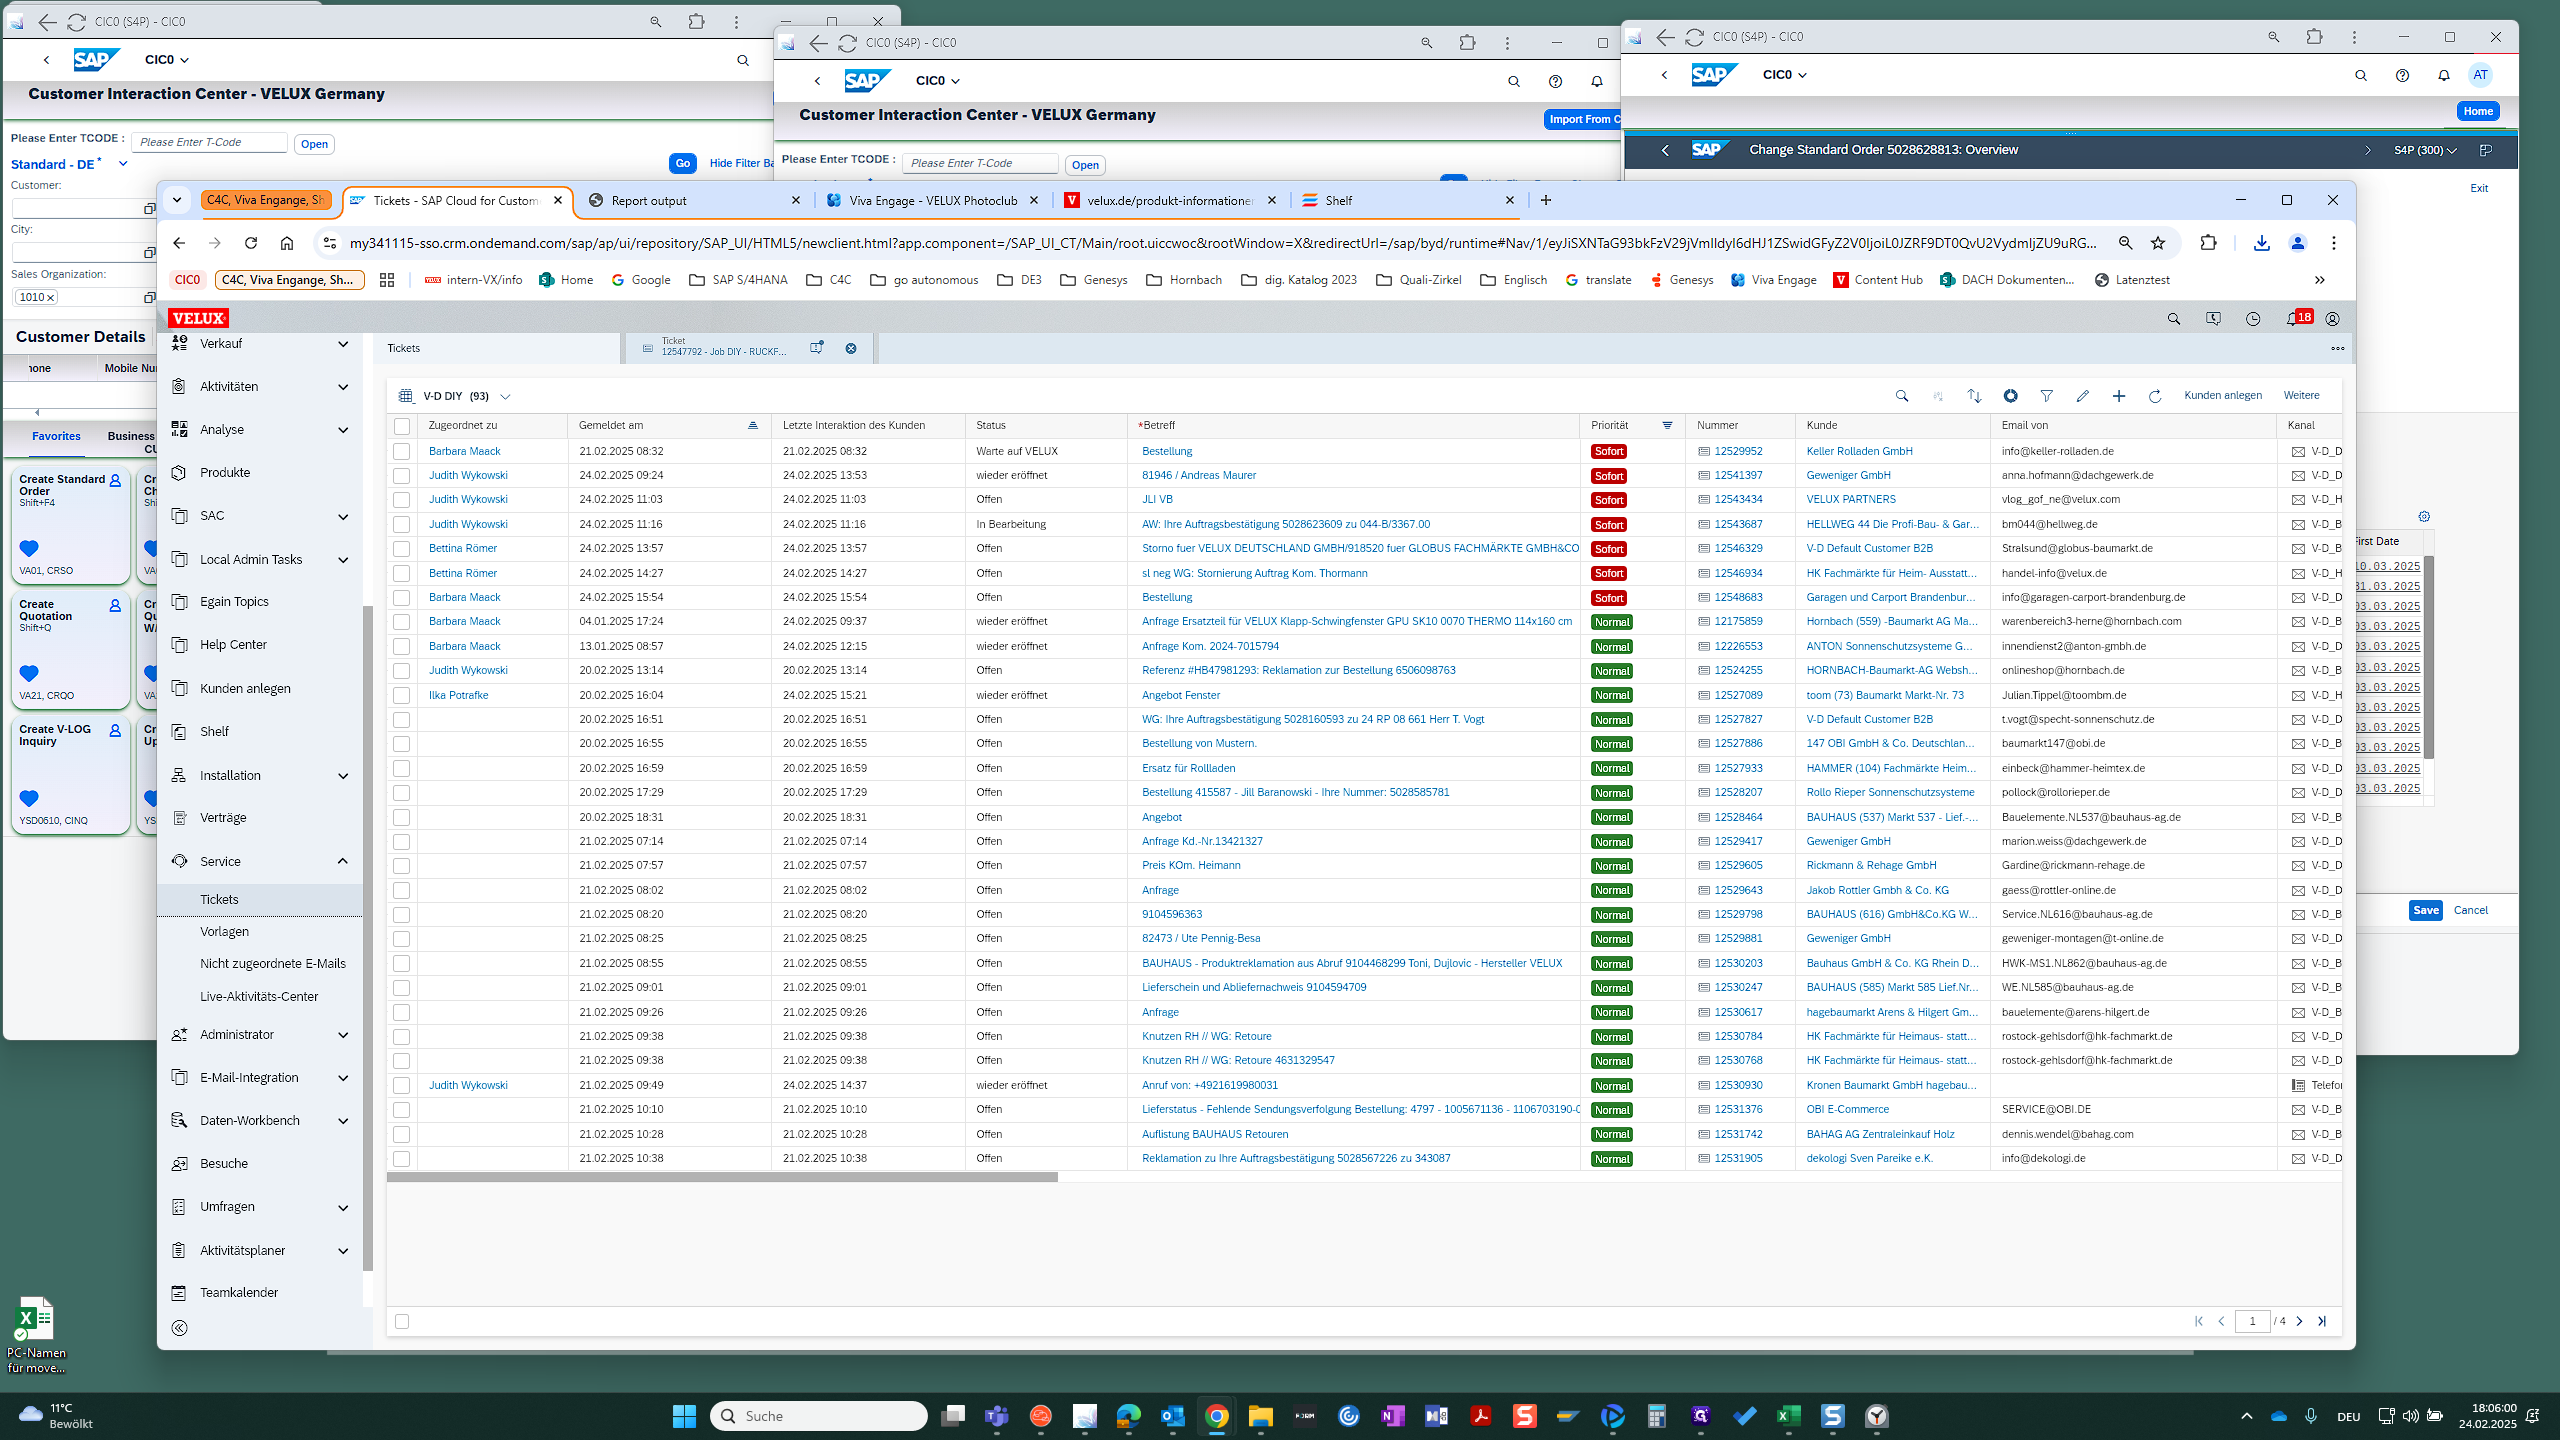Check the box for the Auflistung BAUHAUS Retouren row

coord(402,1134)
